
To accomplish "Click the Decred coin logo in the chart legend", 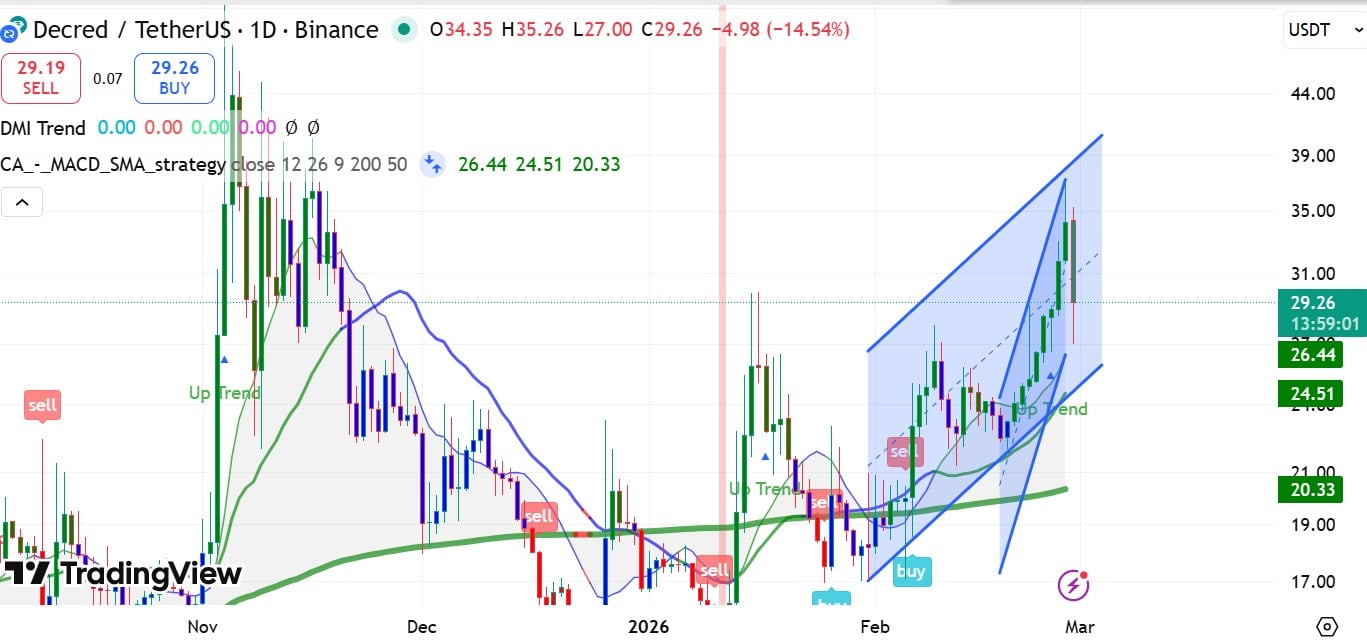I will [14, 30].
